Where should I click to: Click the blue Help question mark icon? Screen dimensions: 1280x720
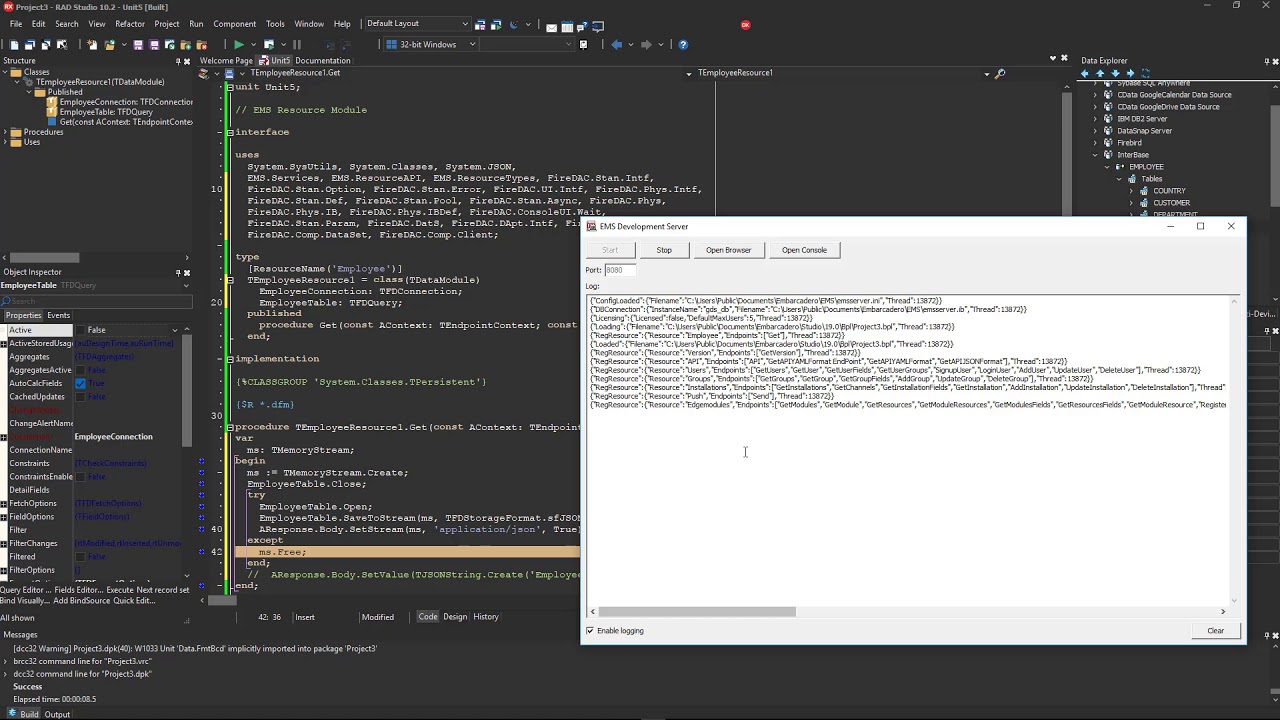tap(683, 44)
